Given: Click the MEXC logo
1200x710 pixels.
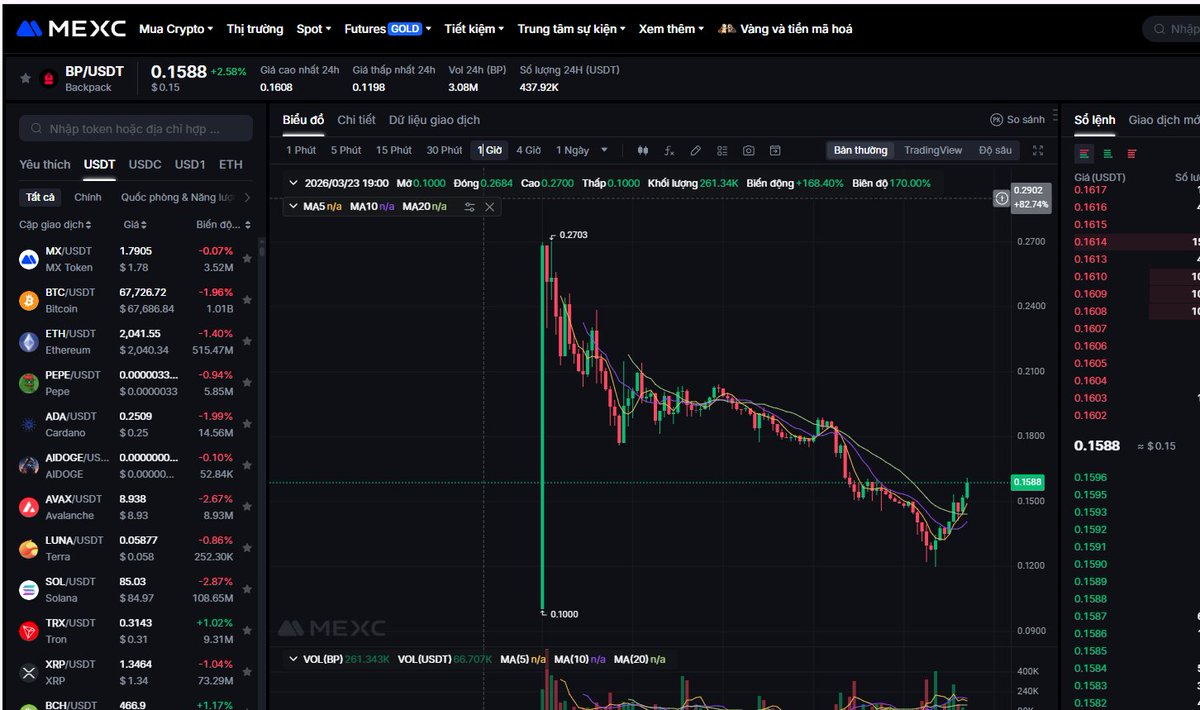Looking at the screenshot, I should [70, 29].
